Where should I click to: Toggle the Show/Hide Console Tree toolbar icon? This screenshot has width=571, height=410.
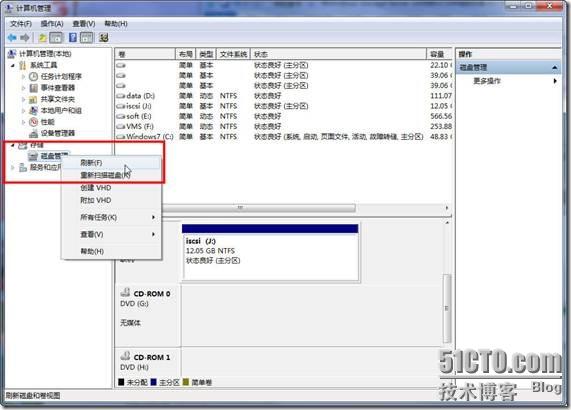56,38
